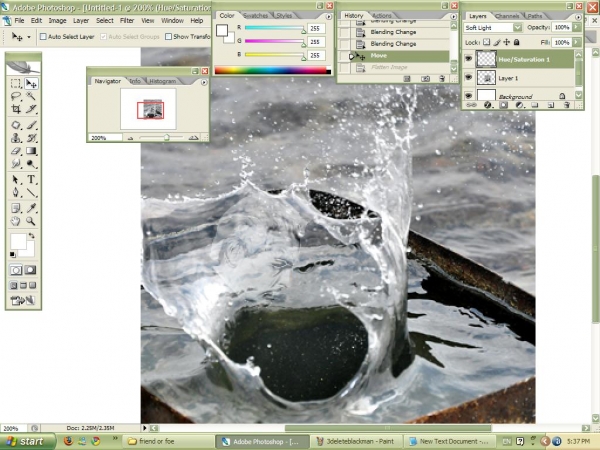Enable Auto Select Layer checkbox
This screenshot has width=600, height=450.
(43, 37)
